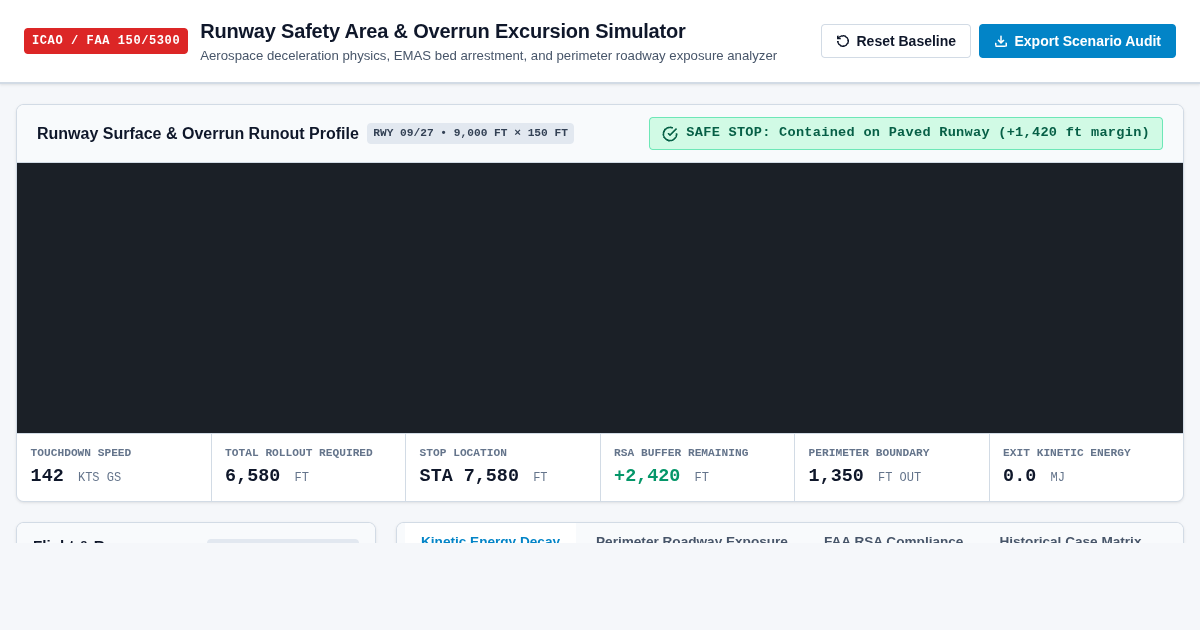Click the Reset Baseline button
Viewport: 1200px width, 630px height.
pyautogui.click(x=896, y=41)
